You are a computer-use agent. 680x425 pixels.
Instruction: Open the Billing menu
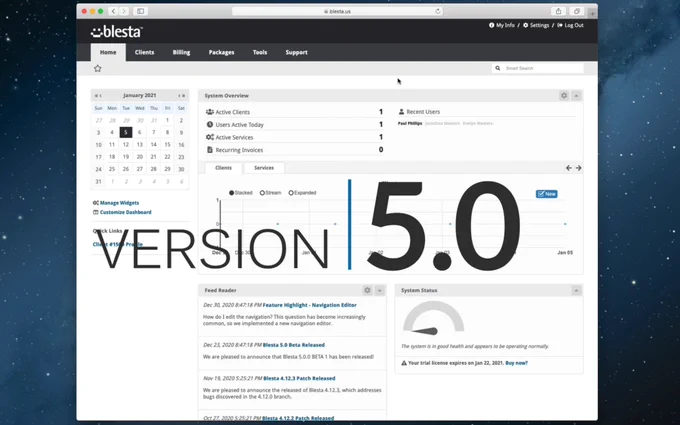(x=181, y=52)
